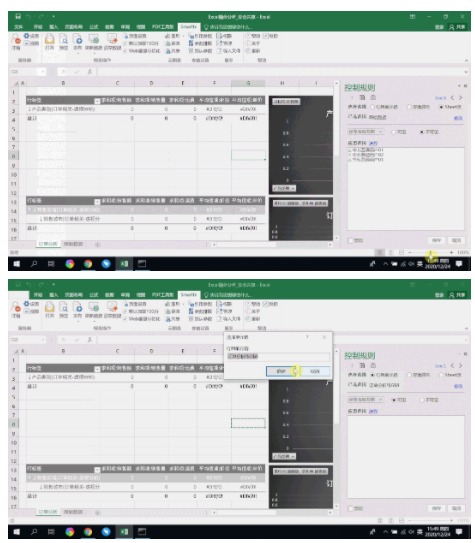Select middle scope radio in top 控制规则 panel
The image size is (475, 543).
point(409,107)
